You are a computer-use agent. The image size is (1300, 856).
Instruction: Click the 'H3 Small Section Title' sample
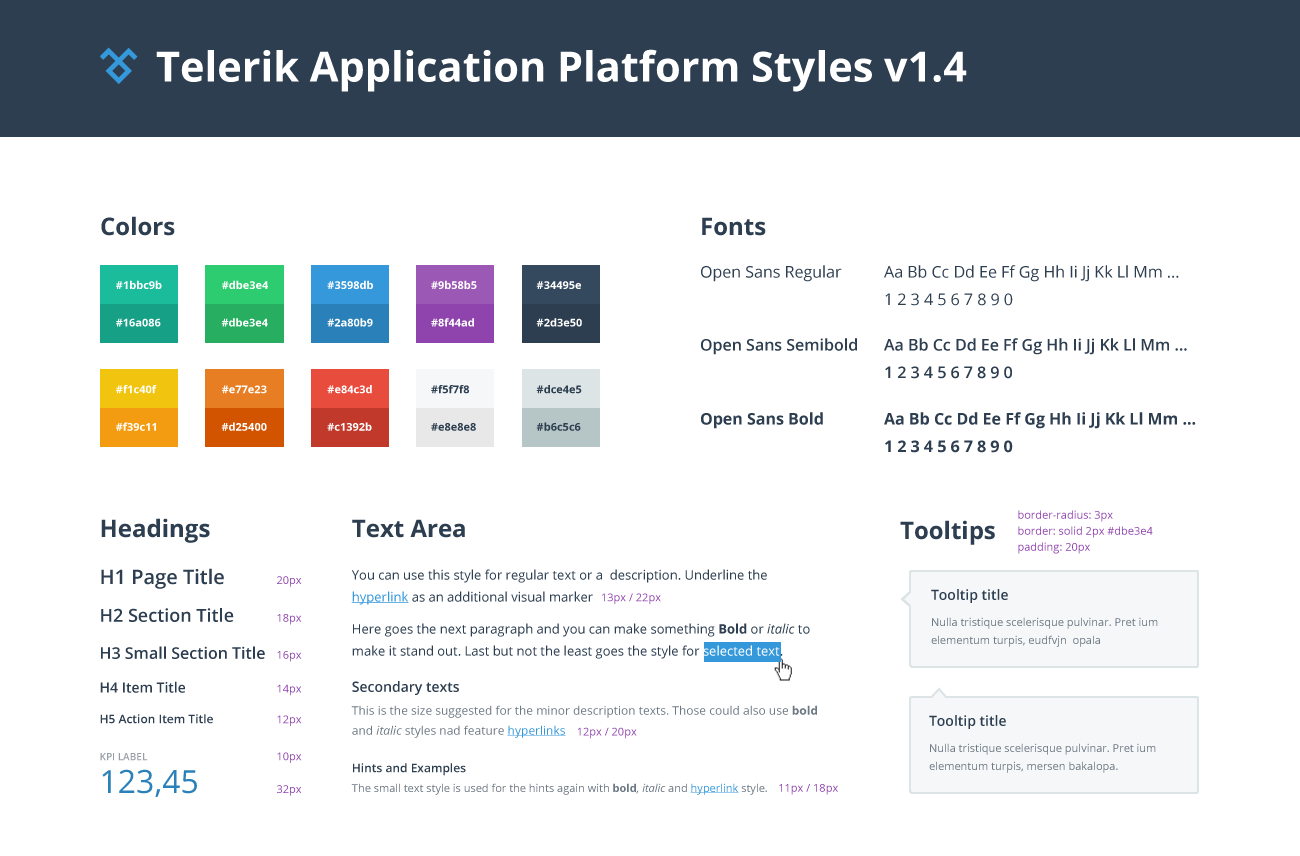point(182,653)
